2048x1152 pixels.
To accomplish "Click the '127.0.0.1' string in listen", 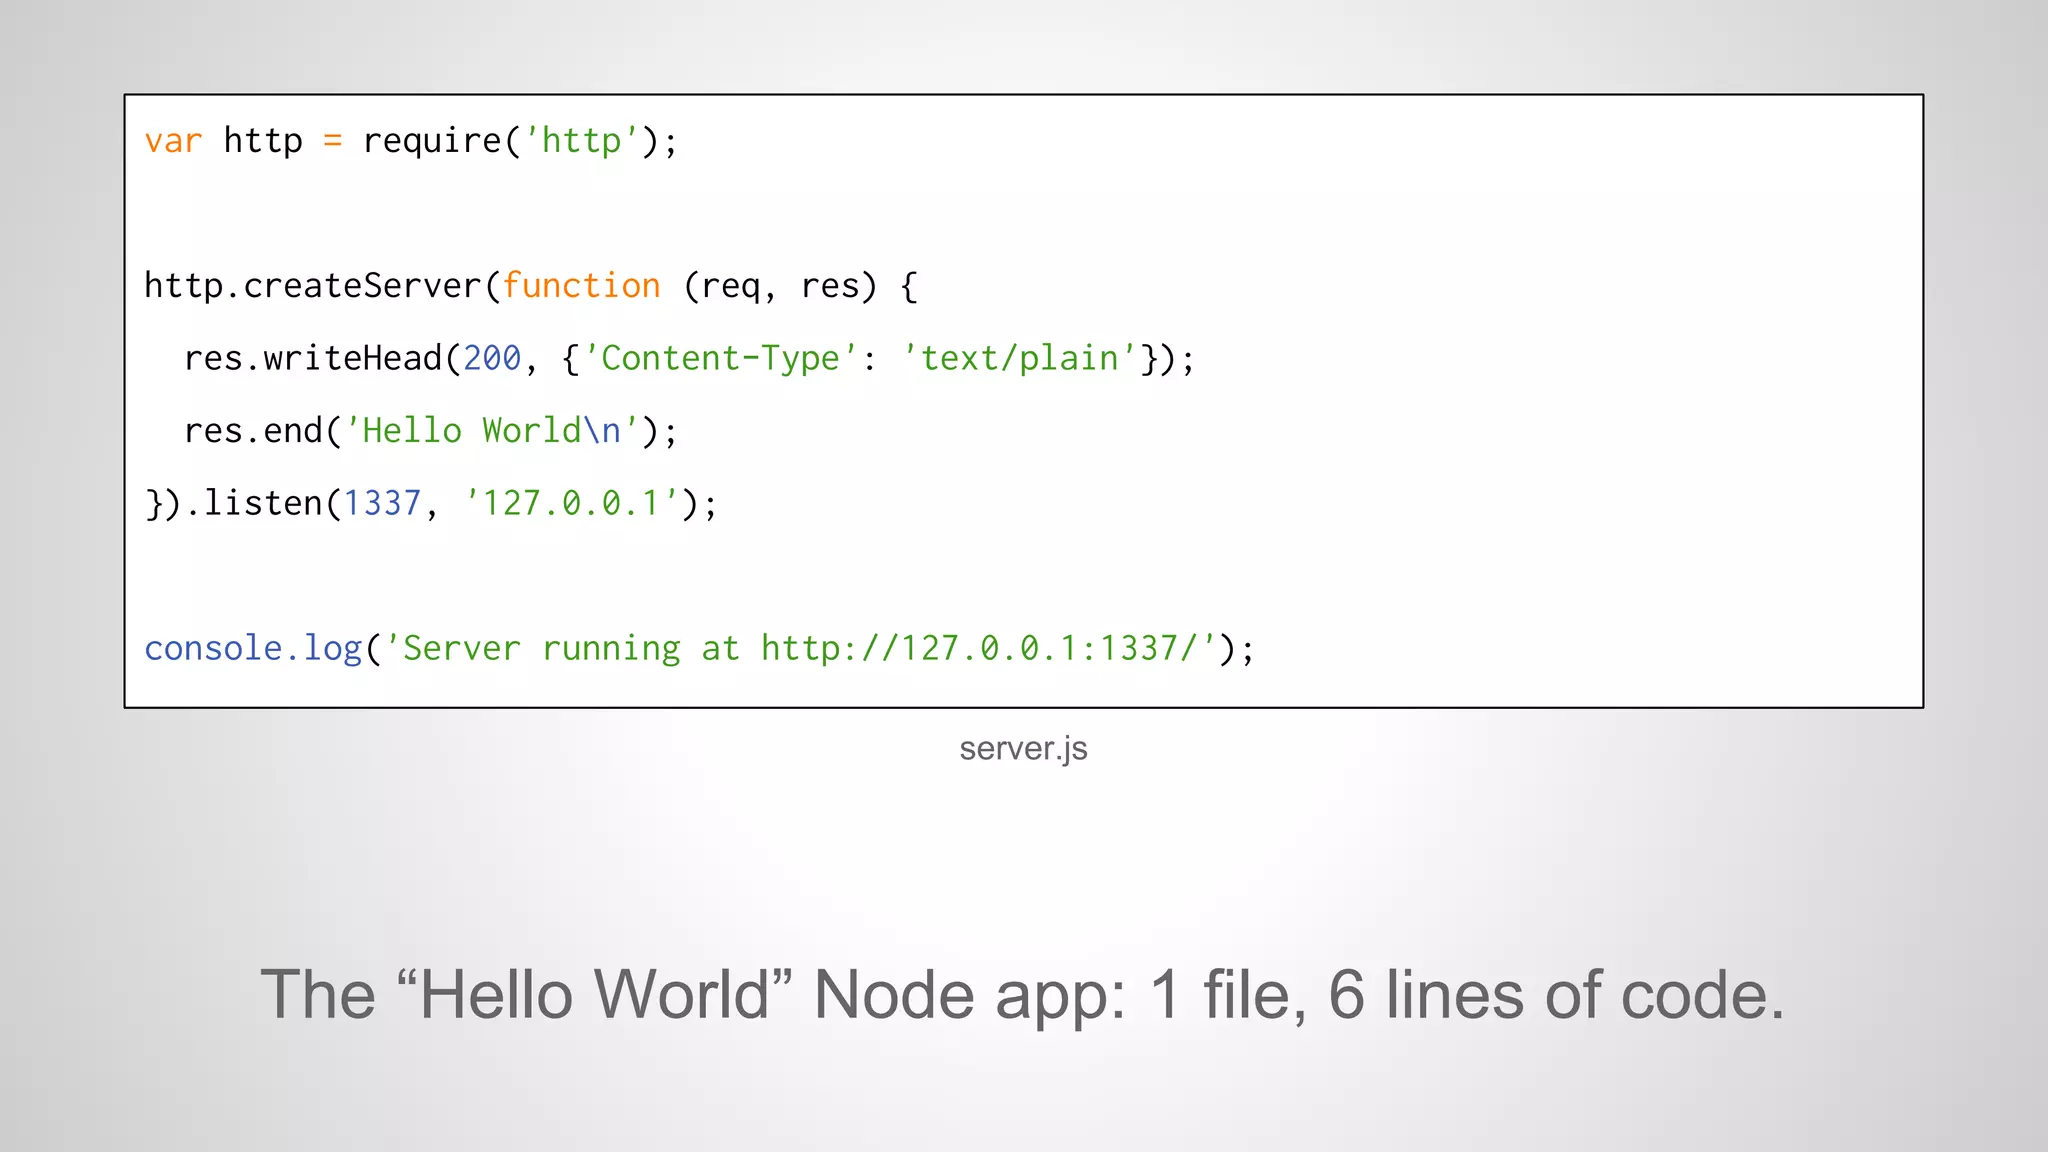I will (x=571, y=503).
